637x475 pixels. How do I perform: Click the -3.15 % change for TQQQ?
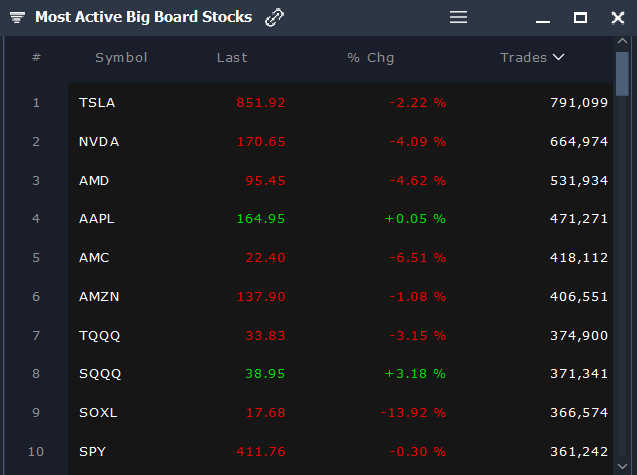418,336
